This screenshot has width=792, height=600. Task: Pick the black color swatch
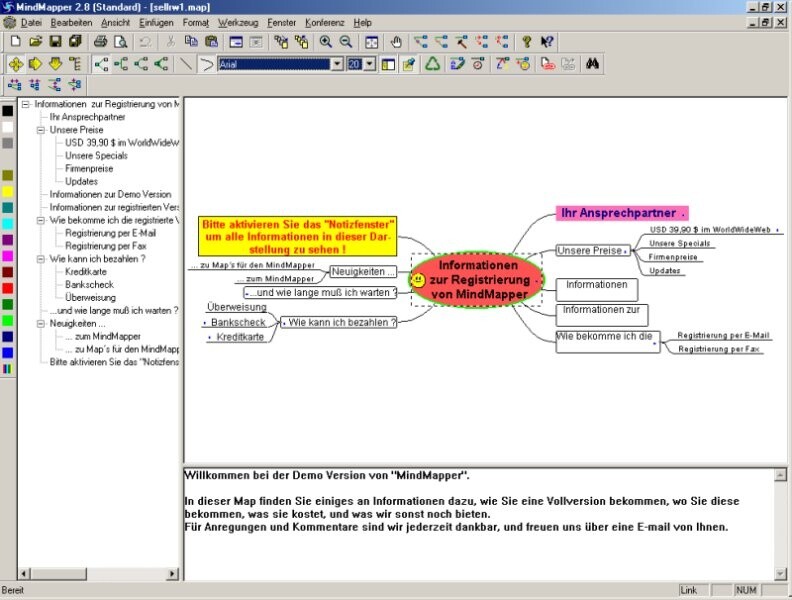click(x=8, y=111)
